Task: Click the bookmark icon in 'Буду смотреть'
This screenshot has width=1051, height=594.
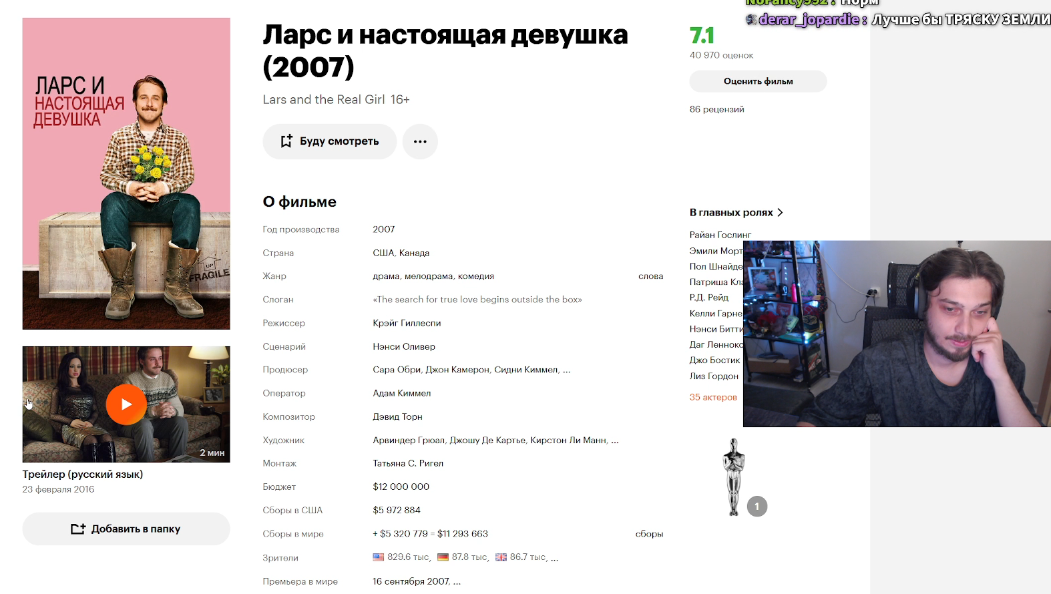Action: click(286, 141)
